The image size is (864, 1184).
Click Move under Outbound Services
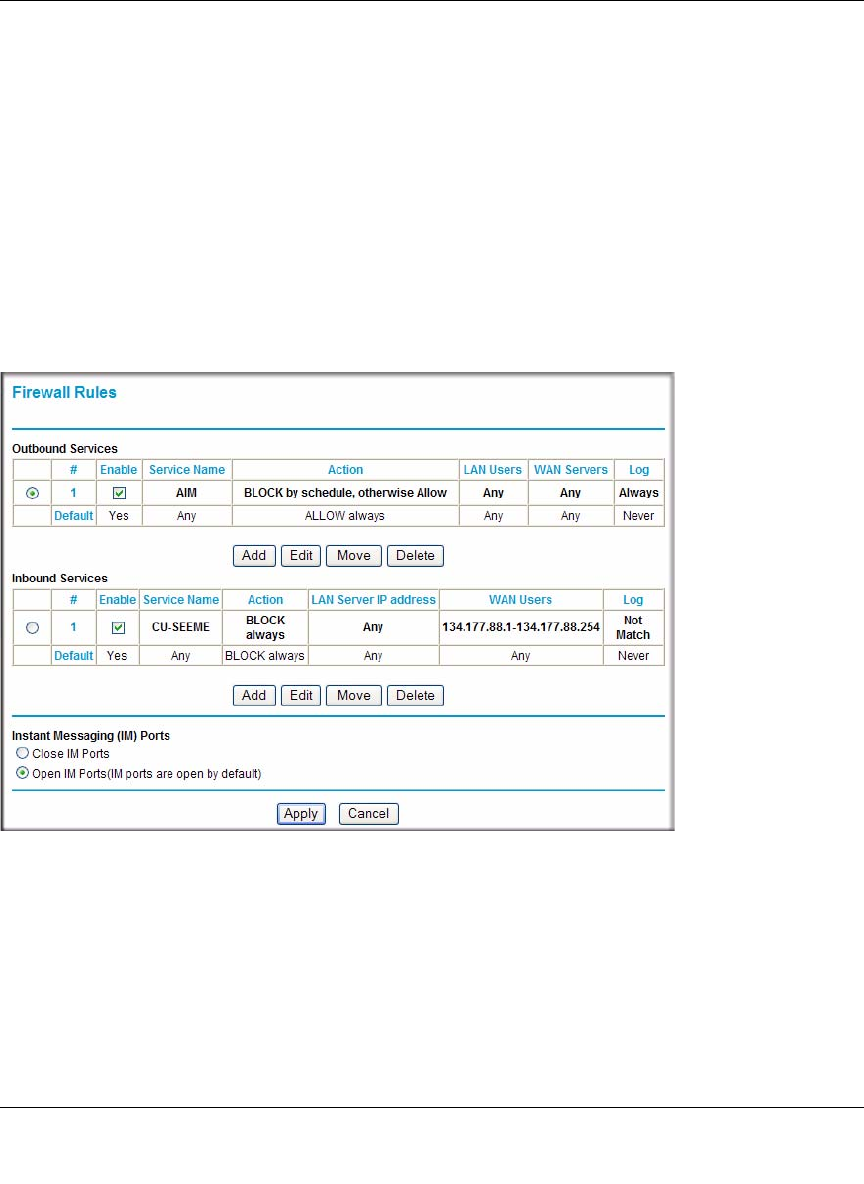point(353,556)
